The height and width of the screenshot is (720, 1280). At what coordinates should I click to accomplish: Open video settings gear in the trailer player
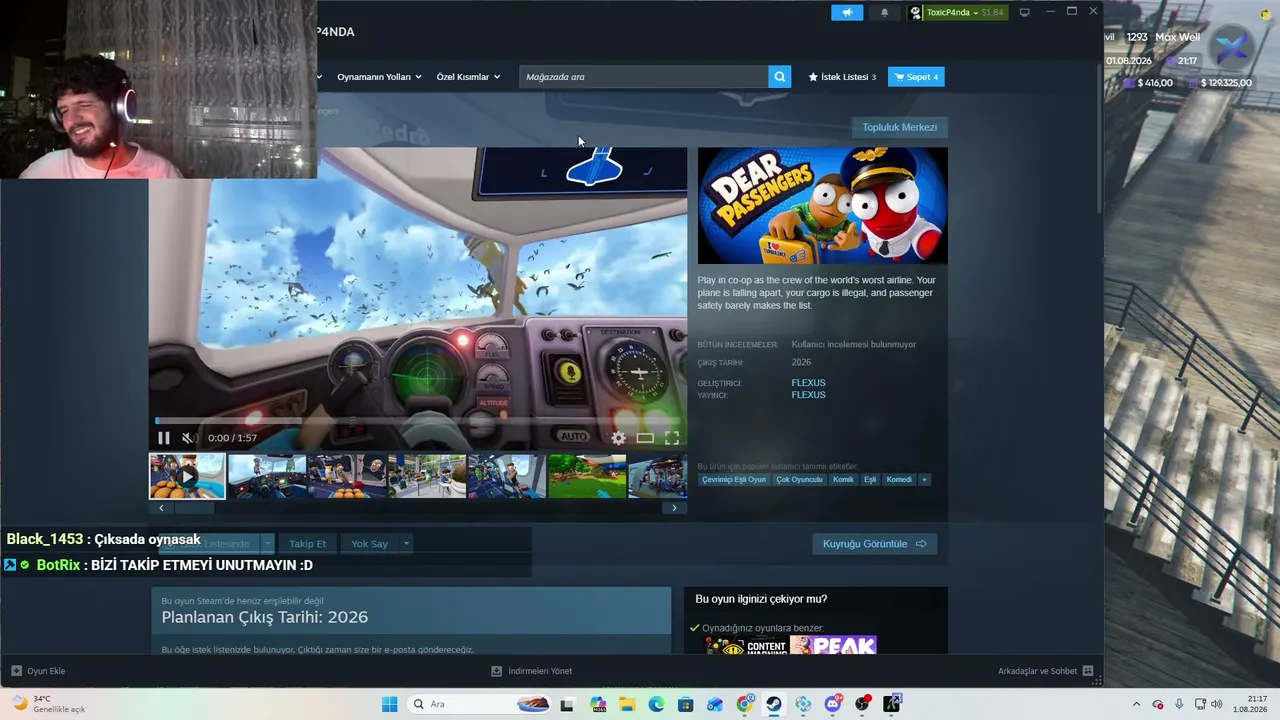[618, 438]
